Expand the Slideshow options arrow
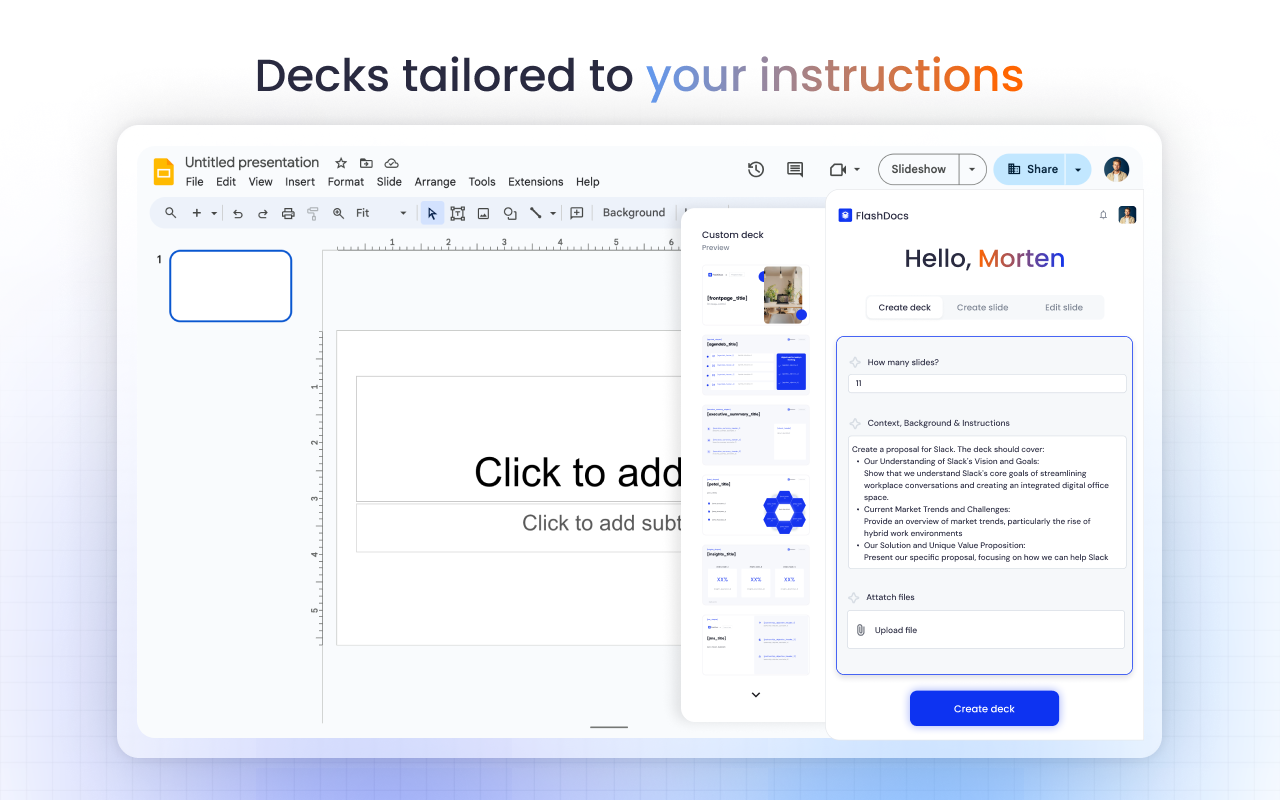Screen dimensions: 1280x800 click(x=971, y=169)
